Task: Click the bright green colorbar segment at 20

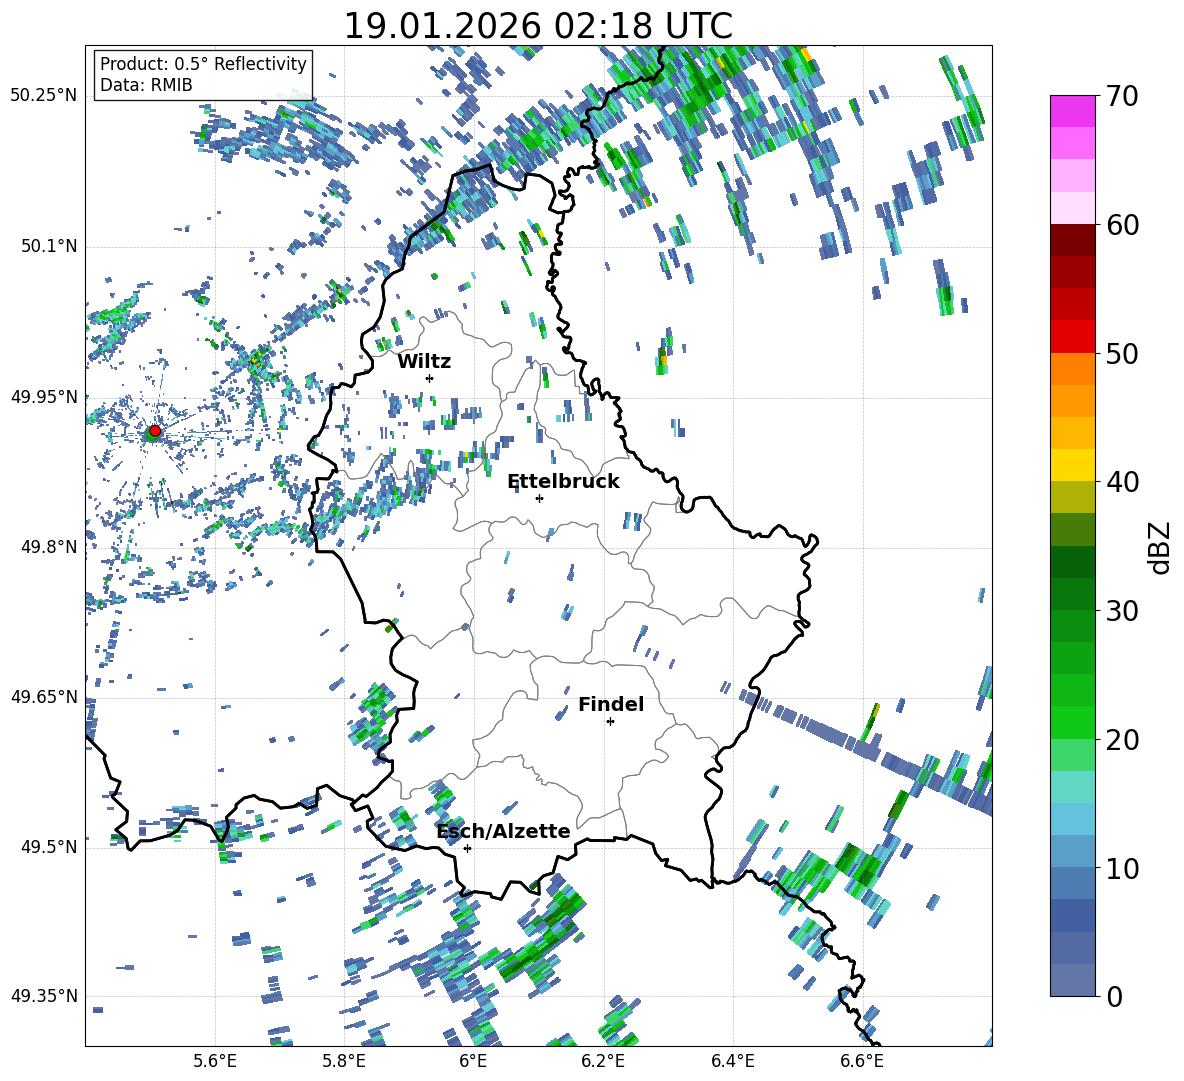Action: pos(1072,722)
